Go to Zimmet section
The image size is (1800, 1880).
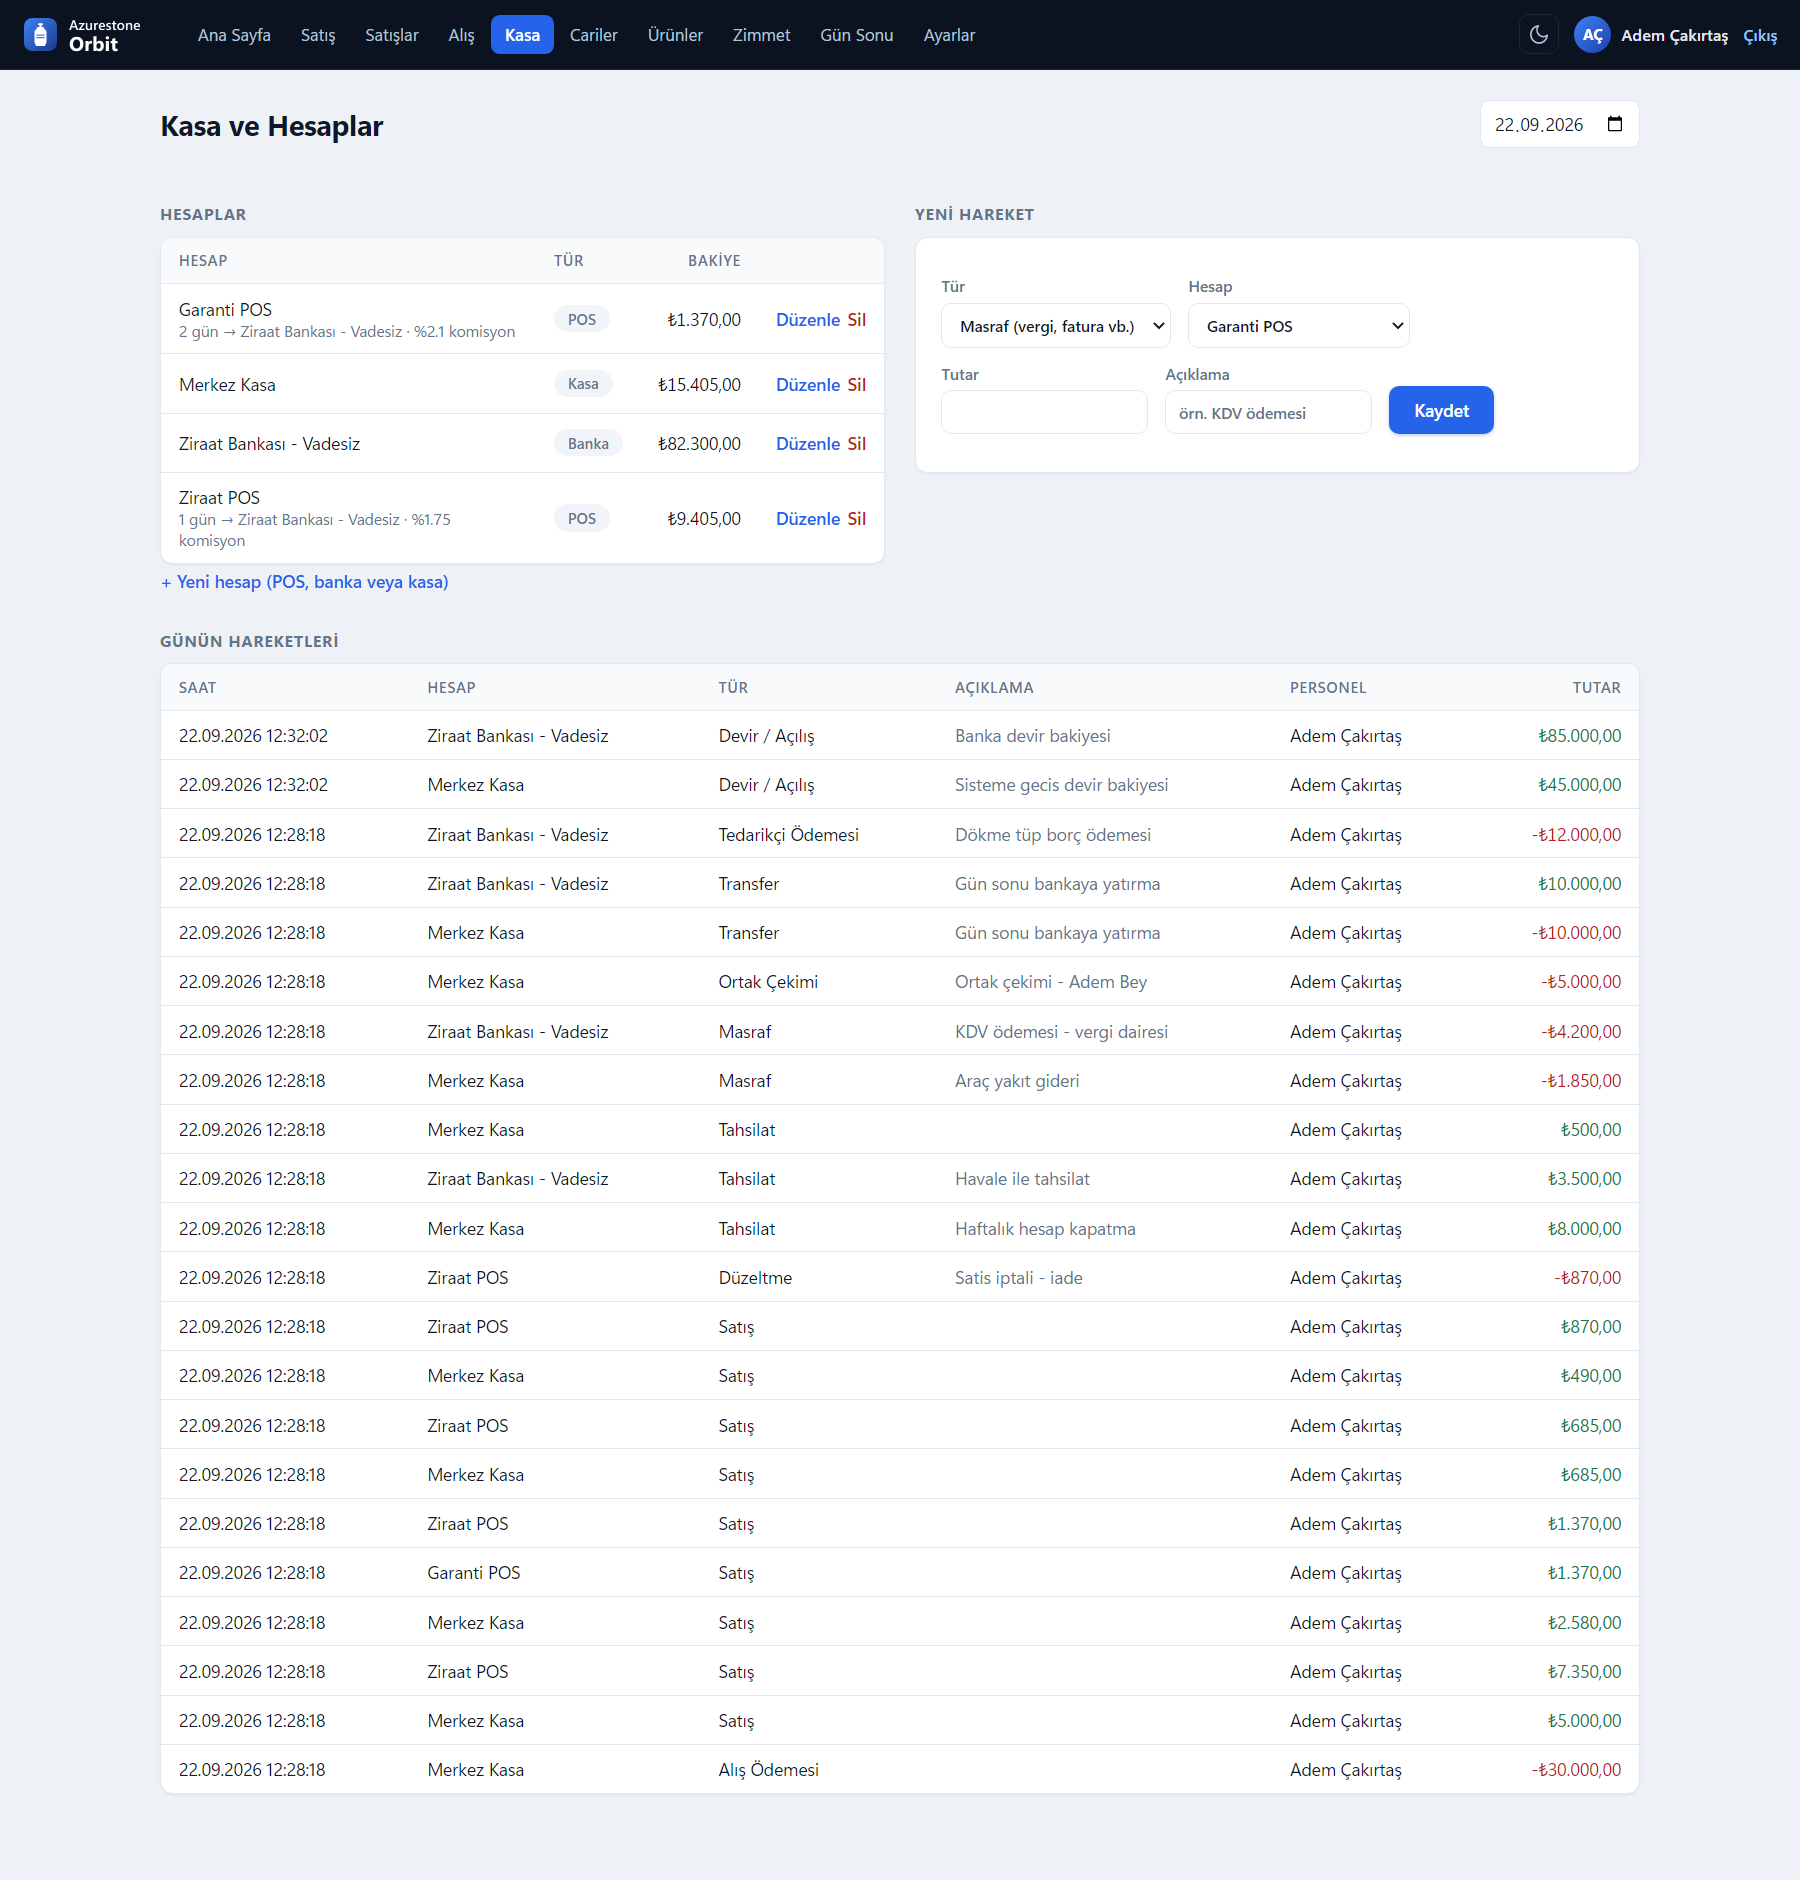(761, 35)
